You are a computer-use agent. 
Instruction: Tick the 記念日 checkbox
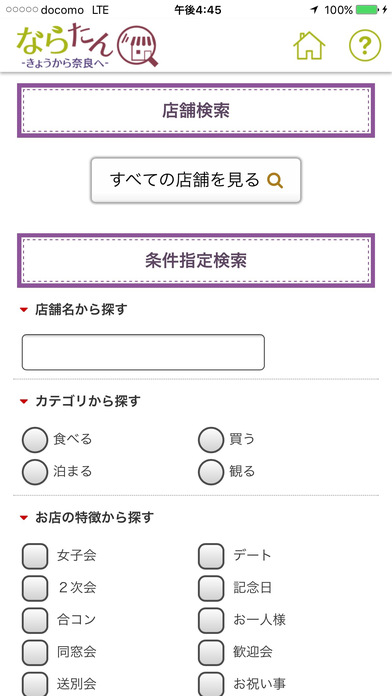(210, 588)
